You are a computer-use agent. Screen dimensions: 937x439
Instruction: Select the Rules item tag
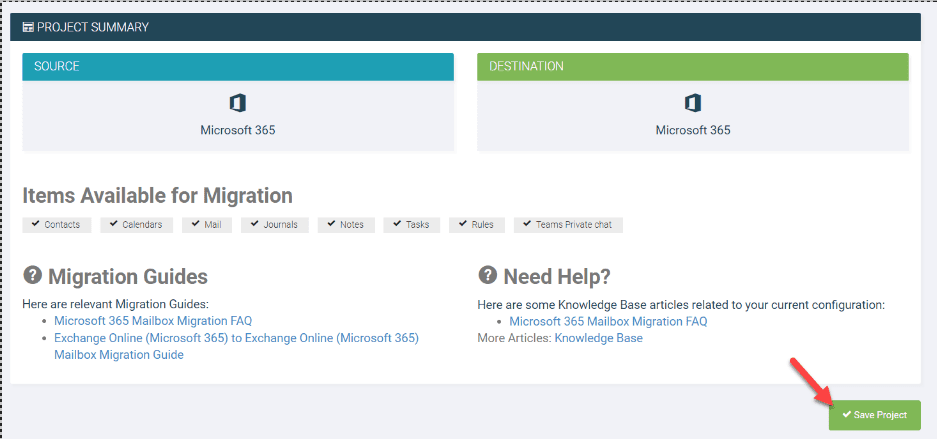tap(476, 225)
